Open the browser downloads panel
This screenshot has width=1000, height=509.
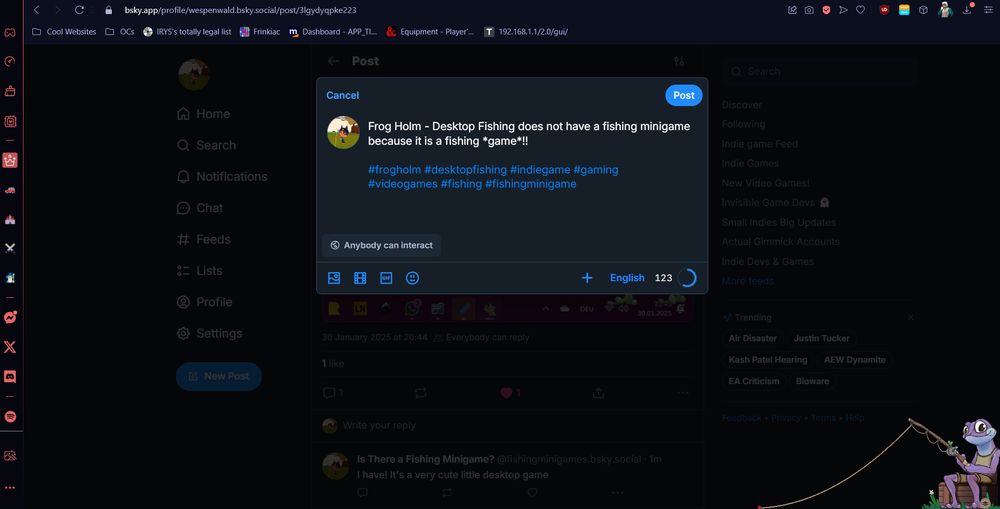pos(967,10)
